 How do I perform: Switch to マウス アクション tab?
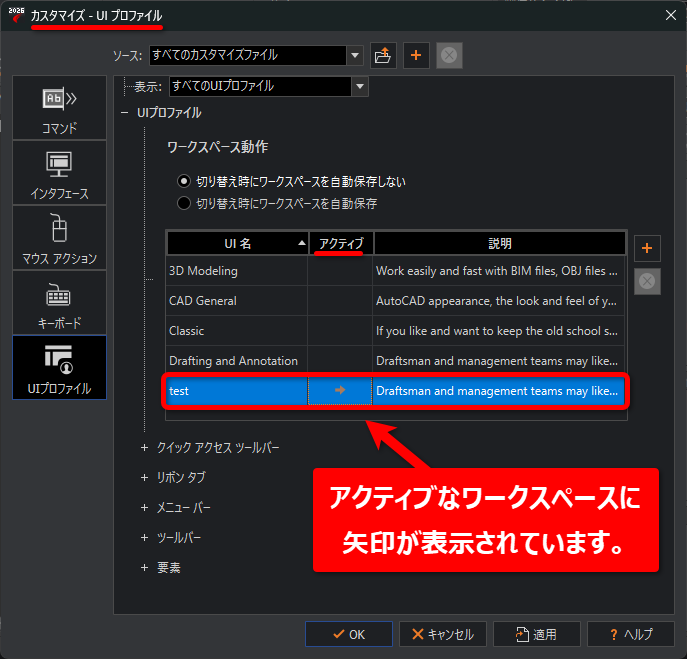60,238
